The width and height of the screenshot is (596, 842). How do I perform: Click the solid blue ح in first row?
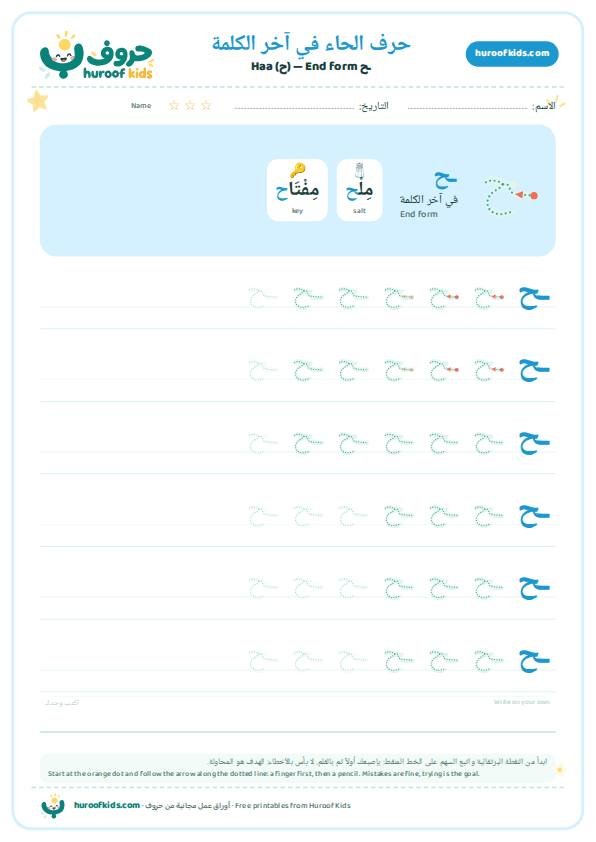pyautogui.click(x=534, y=298)
